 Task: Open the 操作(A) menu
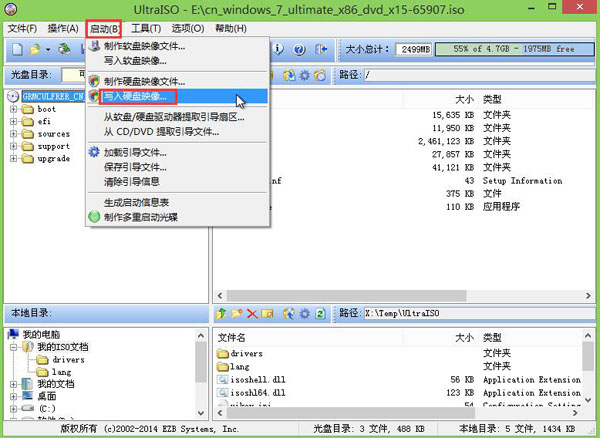tap(63, 29)
